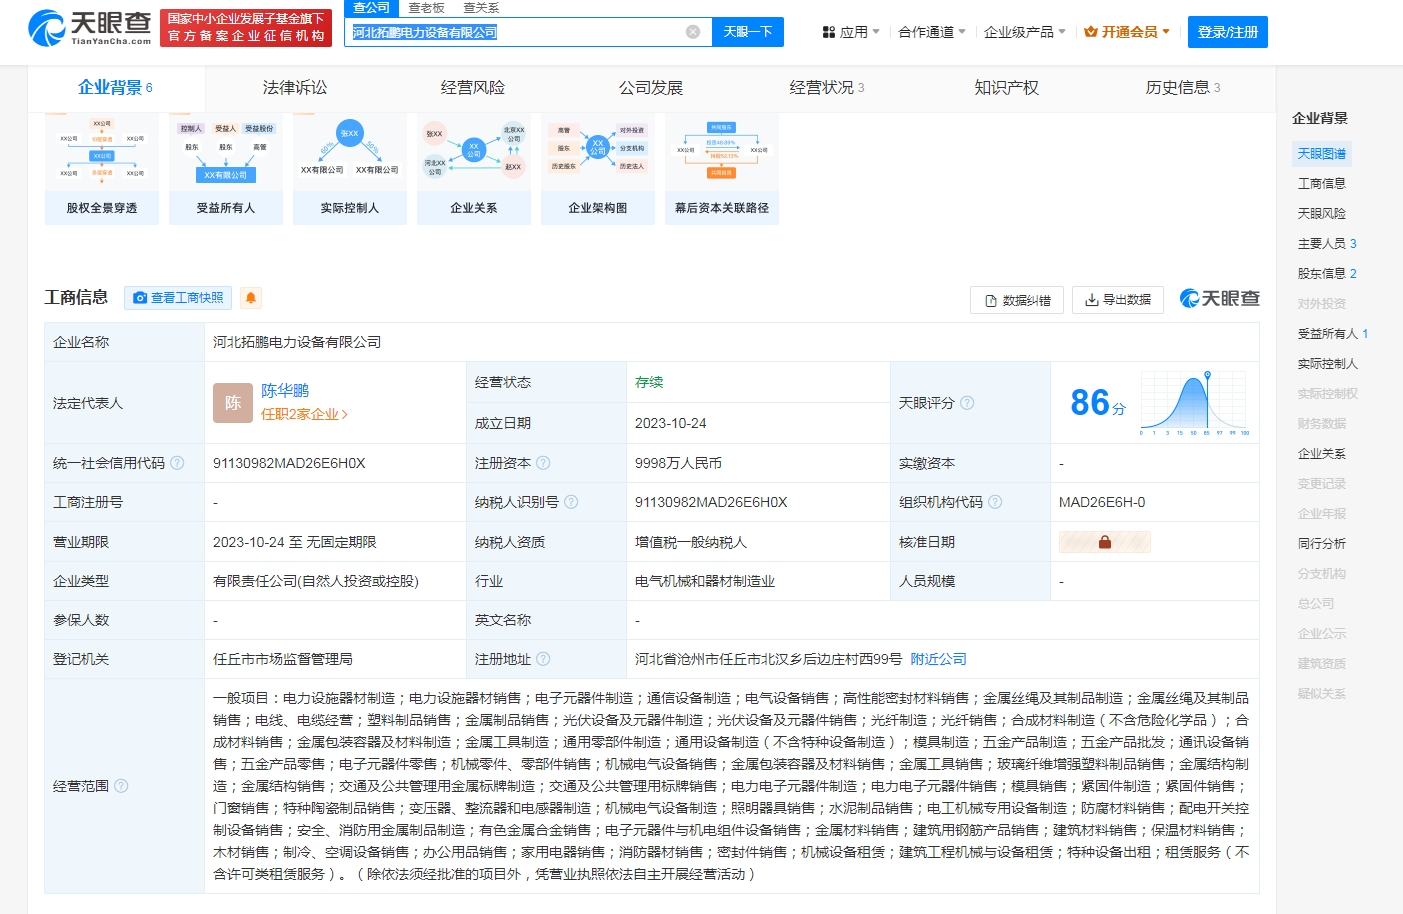Click help icon next to 天眼评分

click(x=967, y=403)
